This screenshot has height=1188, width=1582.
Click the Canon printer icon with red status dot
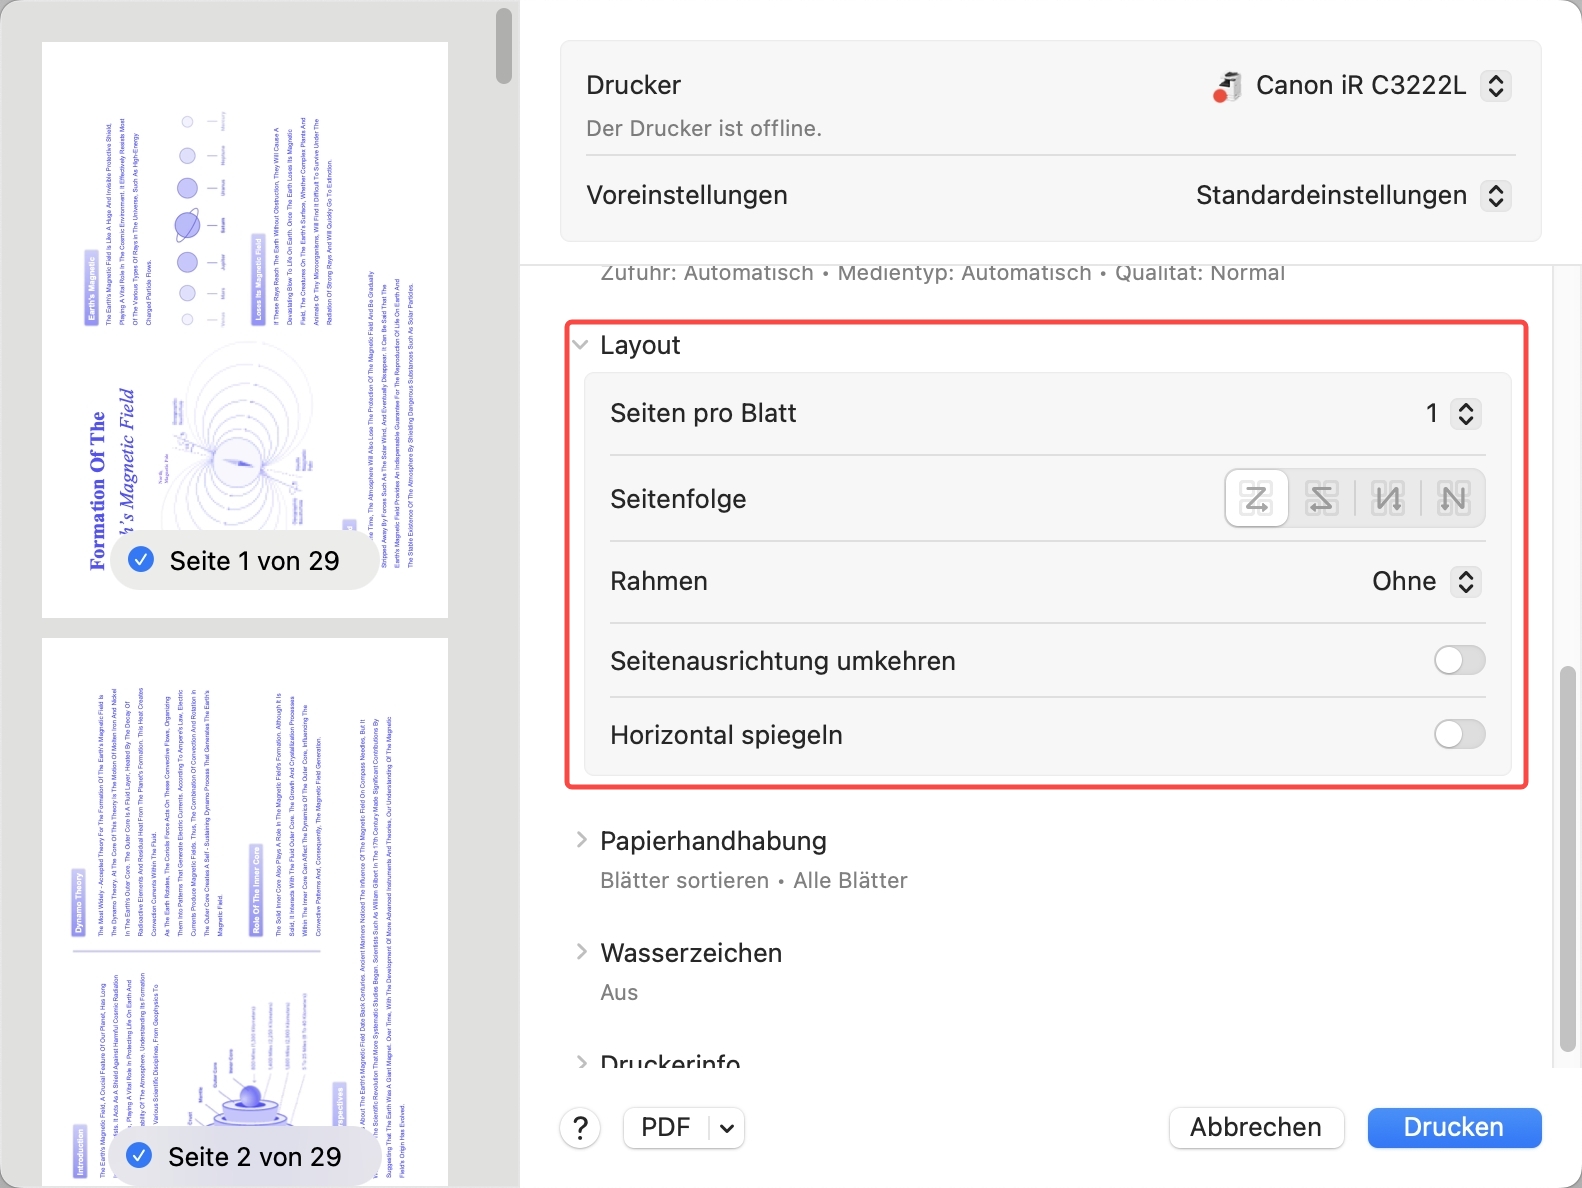(x=1227, y=87)
